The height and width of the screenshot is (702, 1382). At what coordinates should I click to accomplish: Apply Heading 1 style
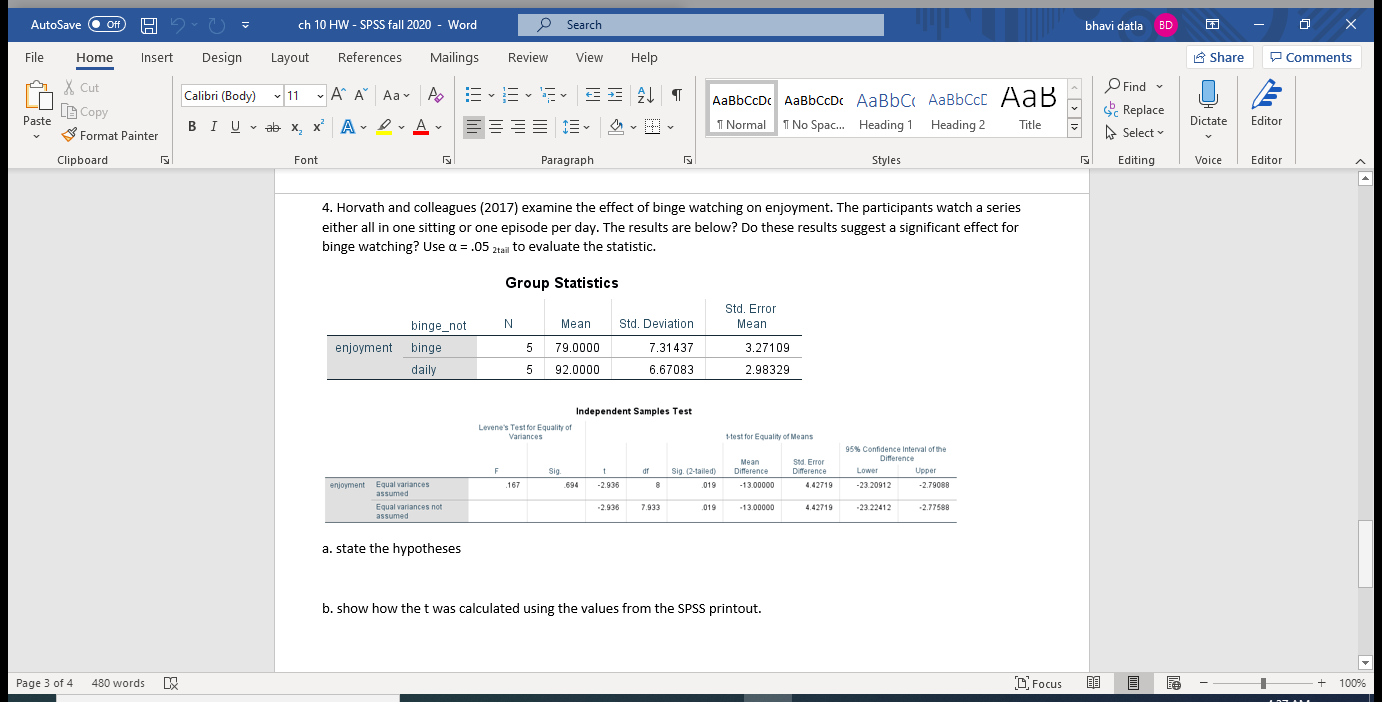pyautogui.click(x=885, y=109)
